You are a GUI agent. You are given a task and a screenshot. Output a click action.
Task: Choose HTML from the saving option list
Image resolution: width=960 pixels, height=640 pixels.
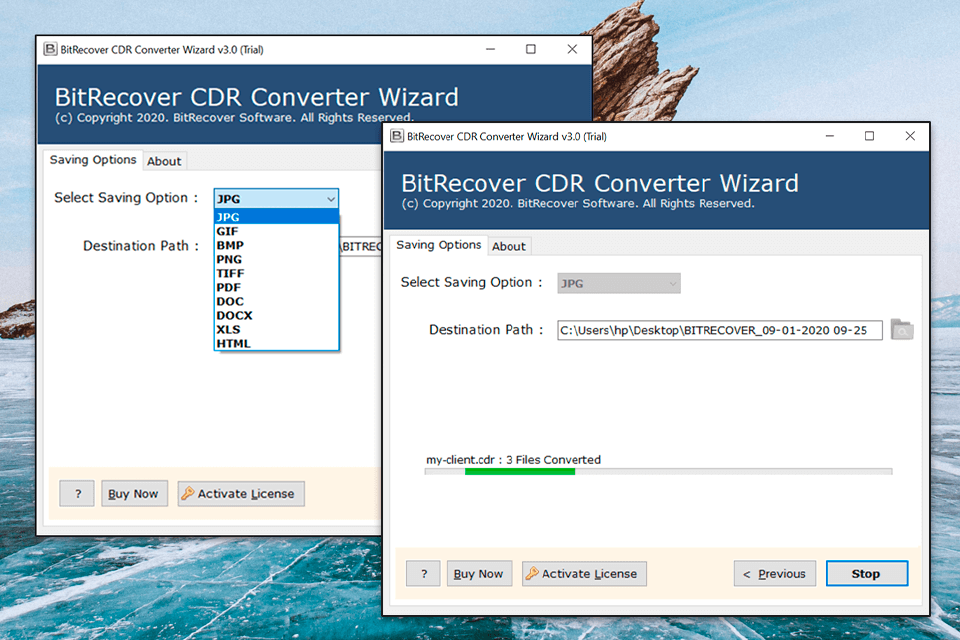click(276, 344)
